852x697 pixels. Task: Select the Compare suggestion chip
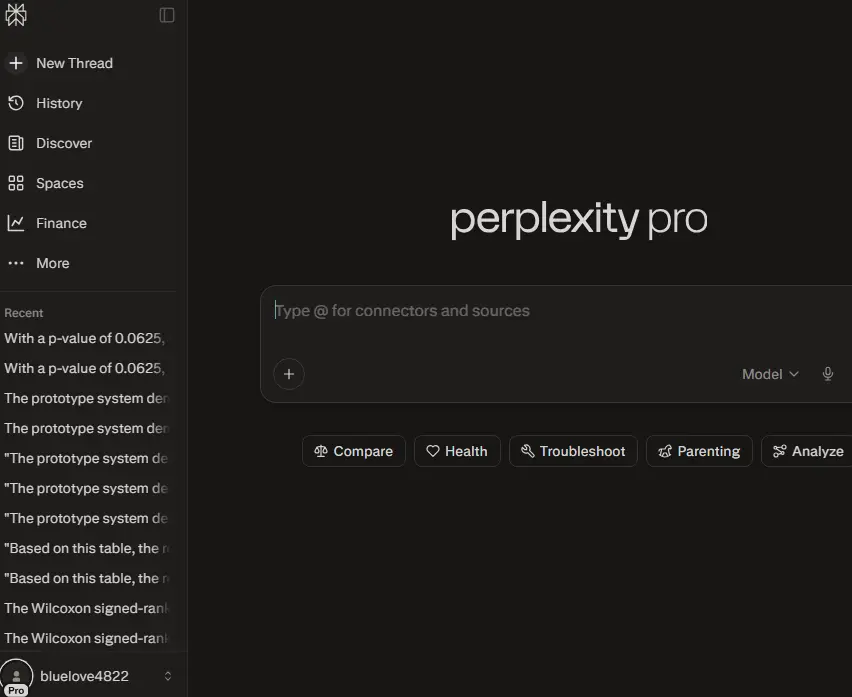tap(354, 451)
